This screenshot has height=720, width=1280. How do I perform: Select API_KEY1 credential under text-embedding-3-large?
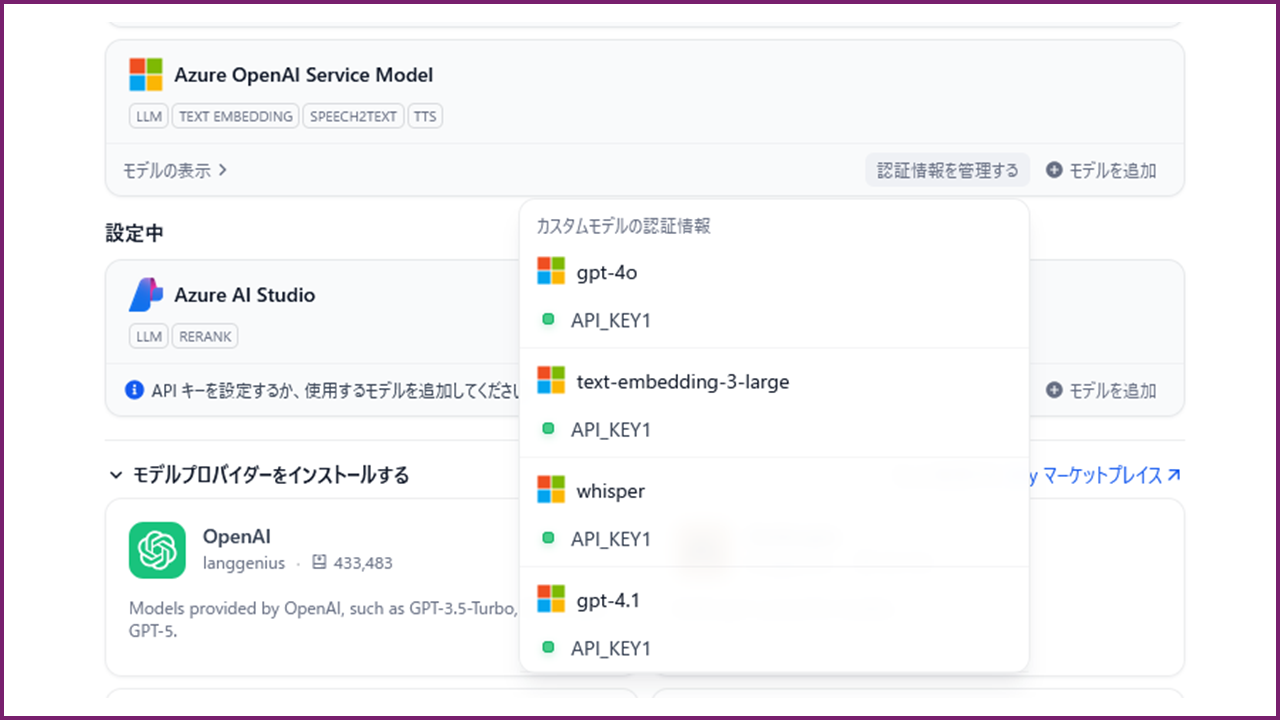pos(610,430)
